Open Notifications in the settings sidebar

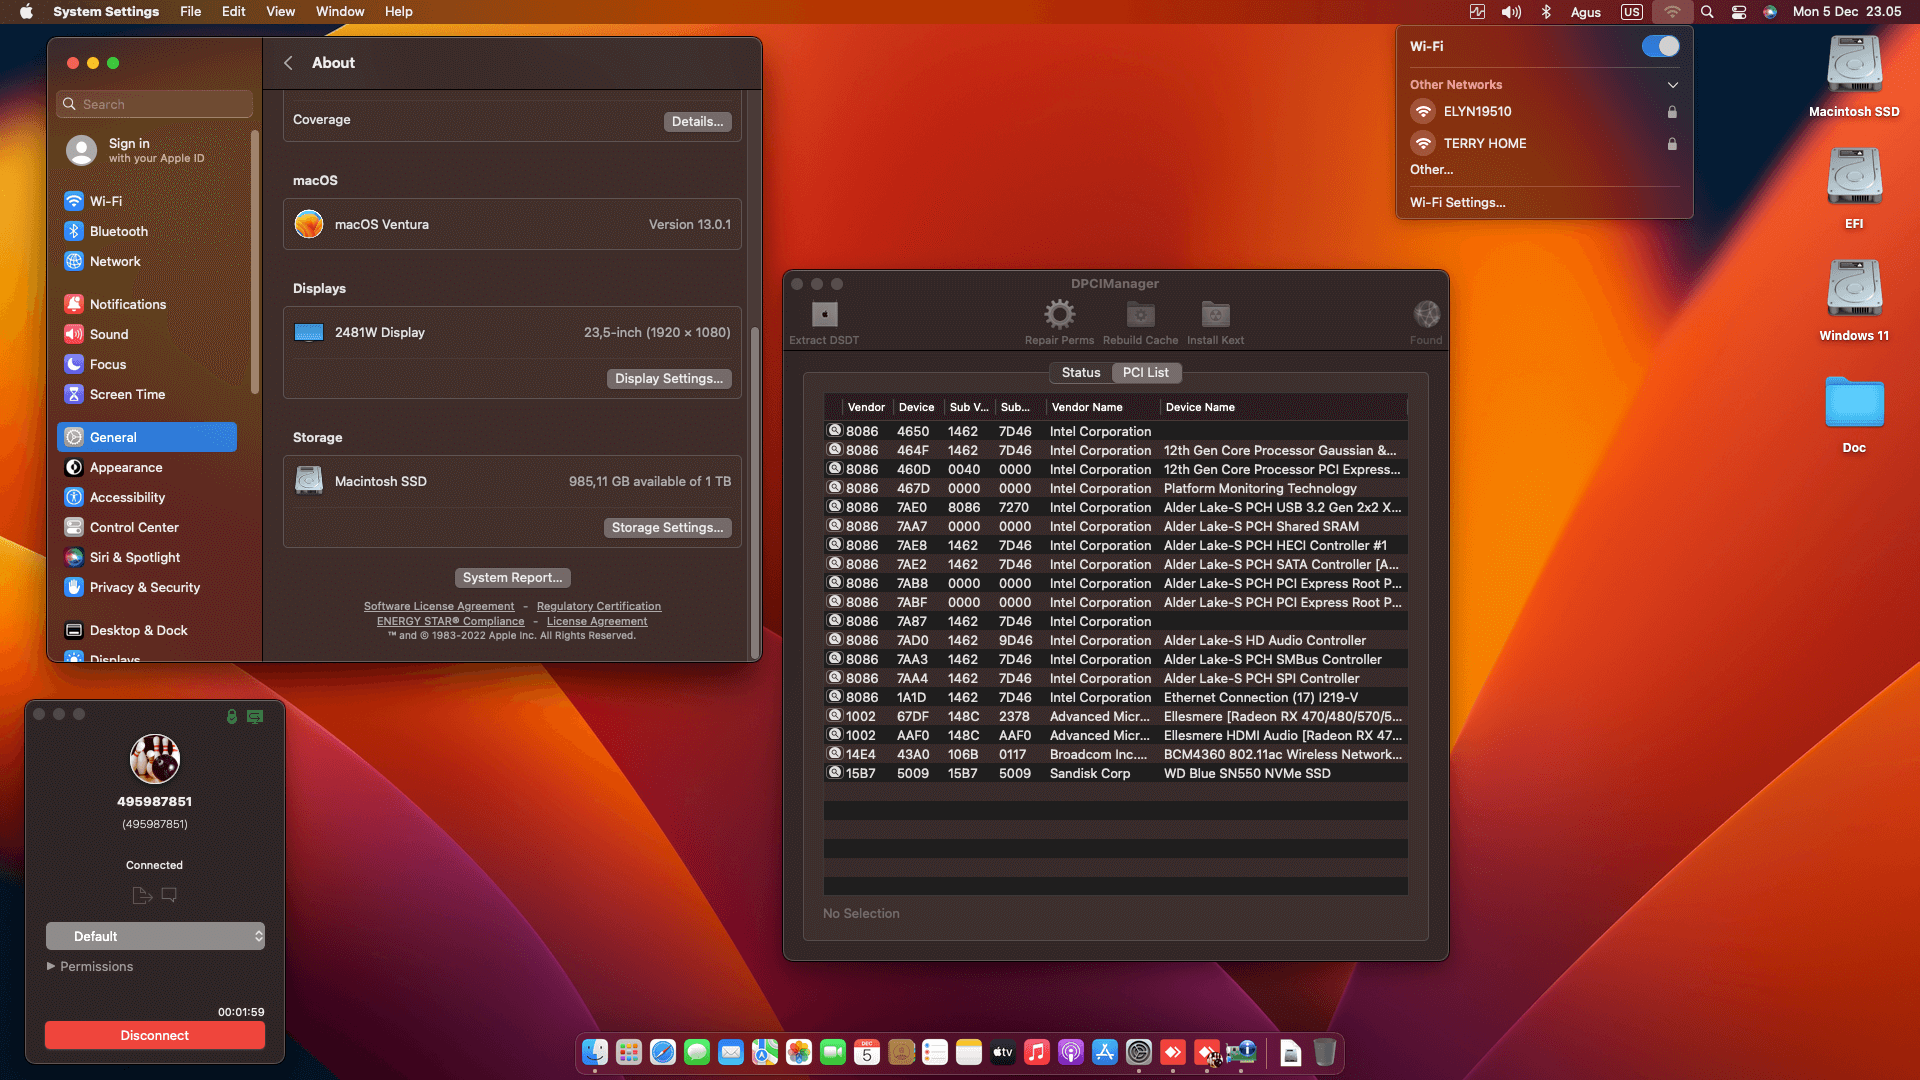[x=147, y=304]
